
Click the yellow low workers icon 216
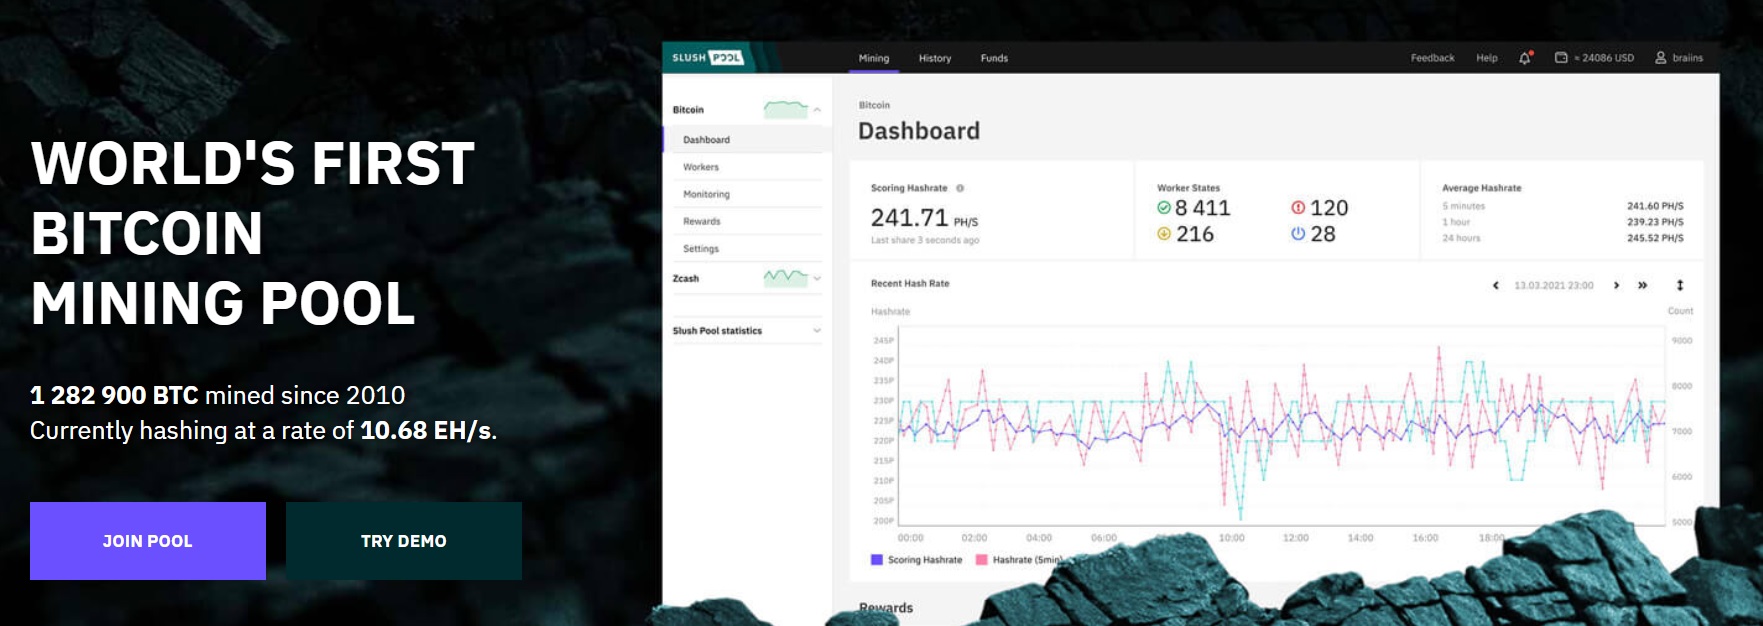(1164, 234)
